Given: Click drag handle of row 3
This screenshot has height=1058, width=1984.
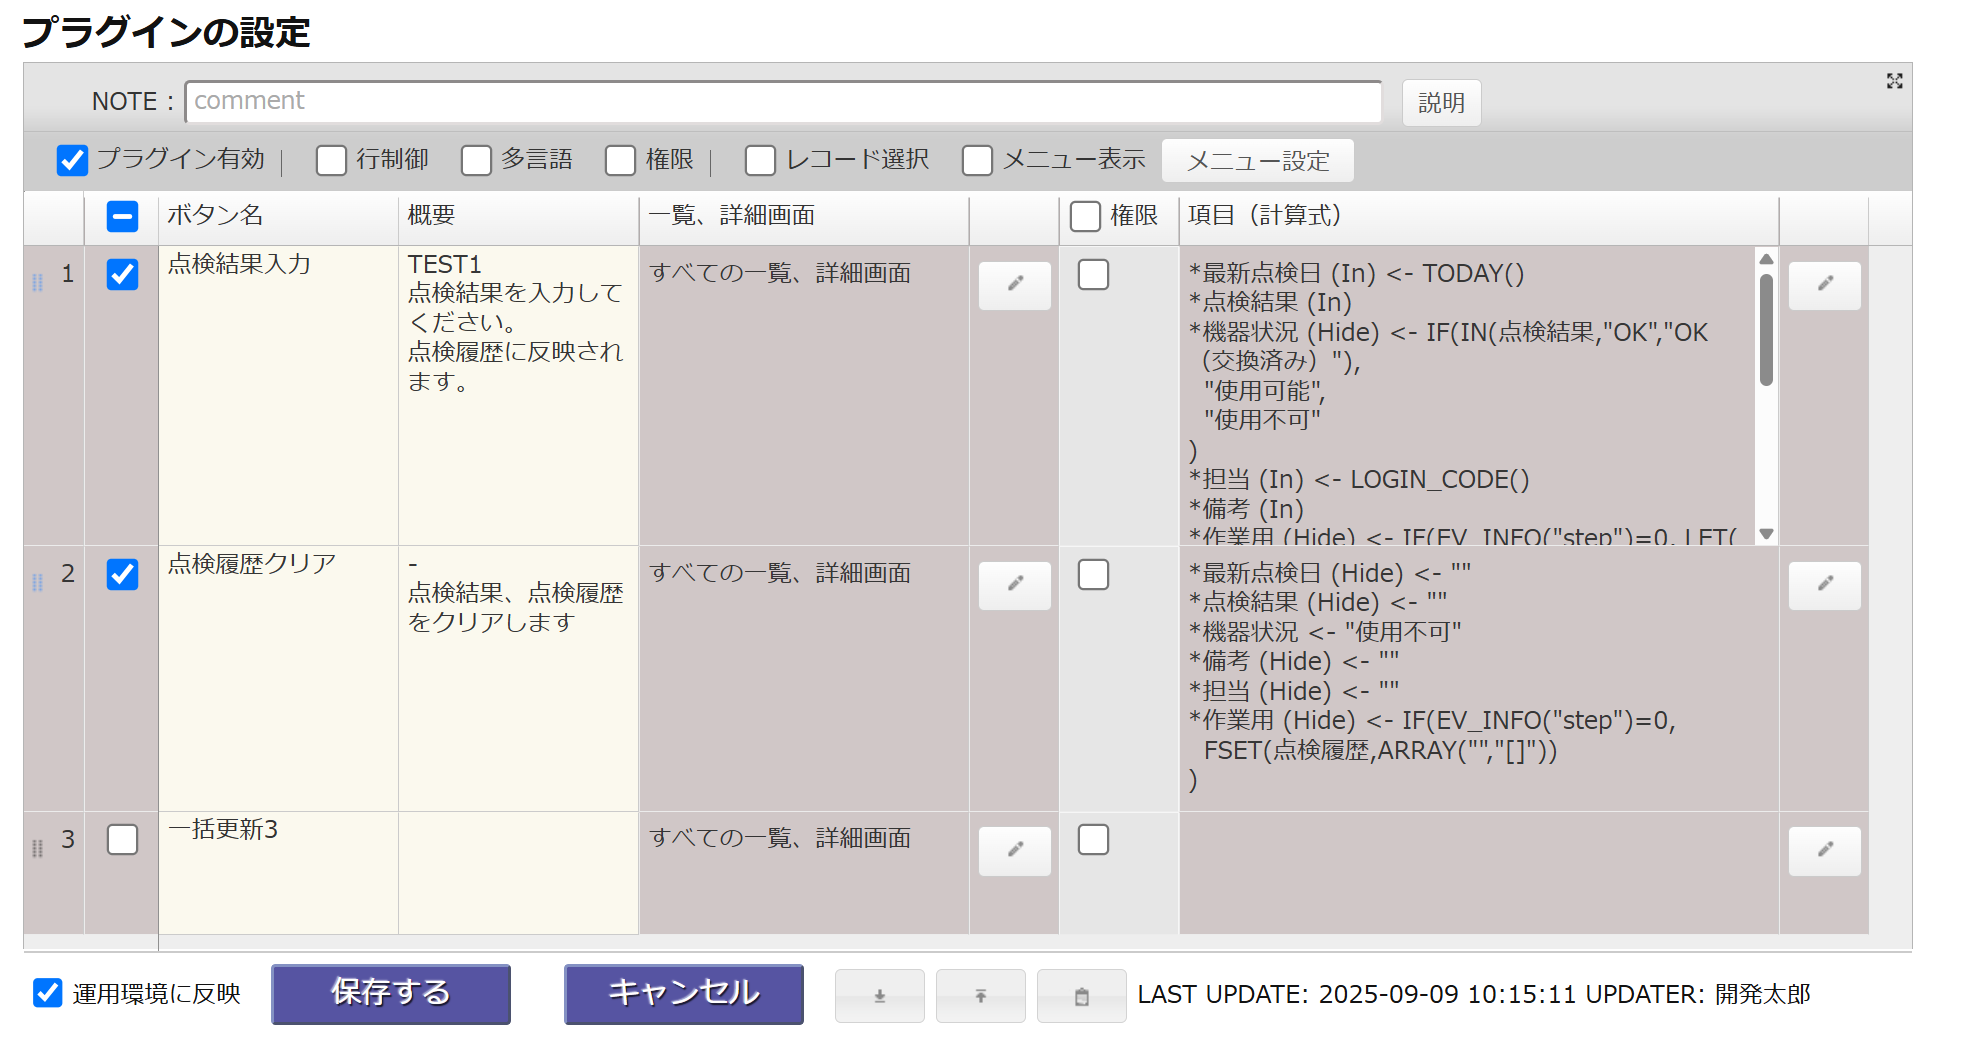Looking at the screenshot, I should pos(38,849).
